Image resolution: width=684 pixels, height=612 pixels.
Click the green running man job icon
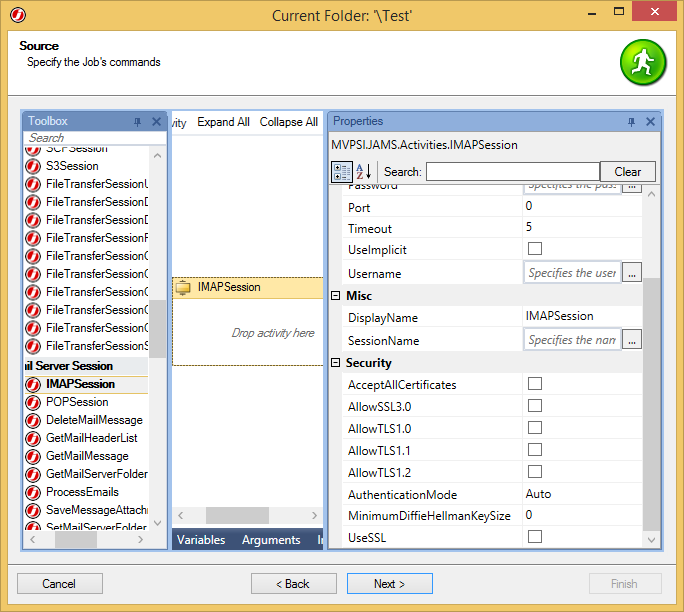pos(643,62)
